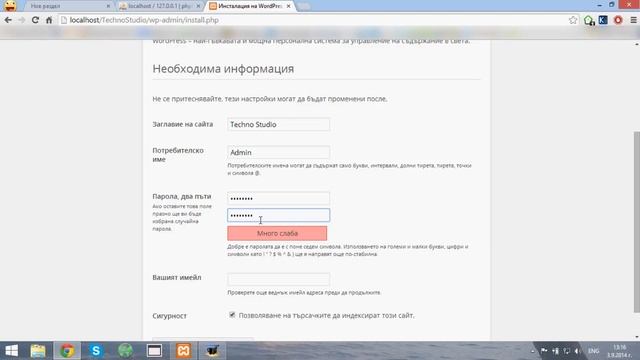Open the green globe taskbar app
This screenshot has height=360, width=640.
pyautogui.click(x=125, y=351)
